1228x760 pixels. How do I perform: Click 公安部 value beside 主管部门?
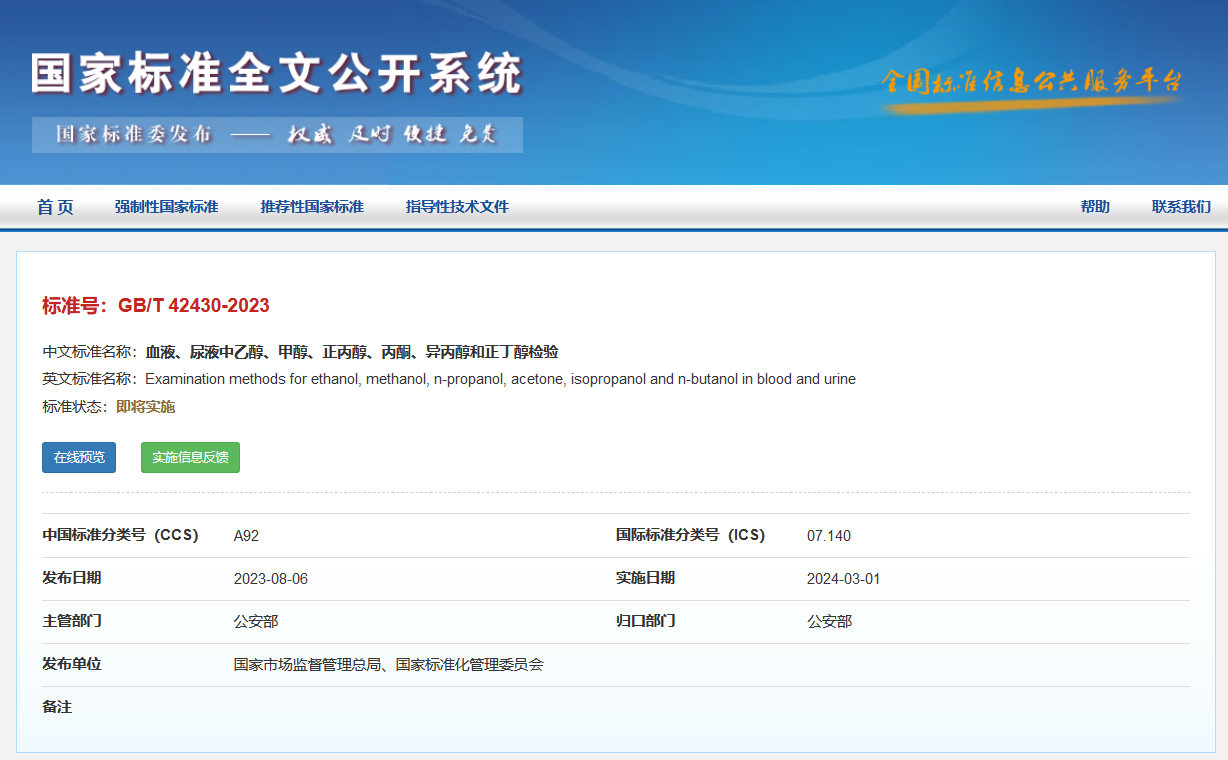coord(256,622)
